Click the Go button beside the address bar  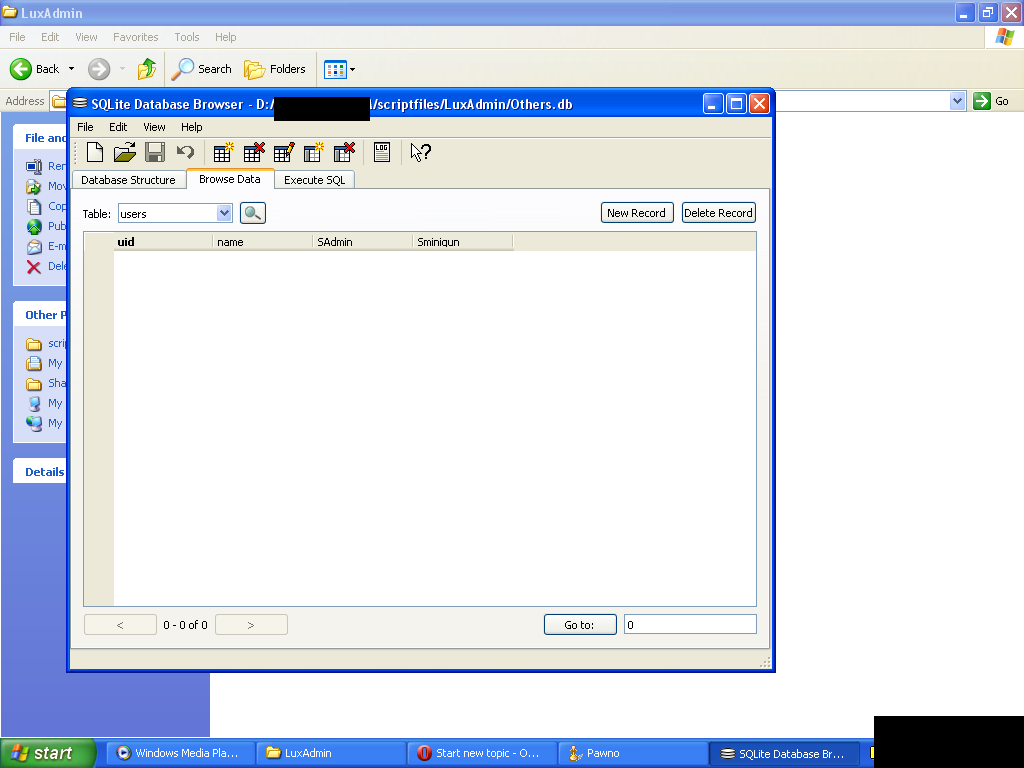[991, 101]
